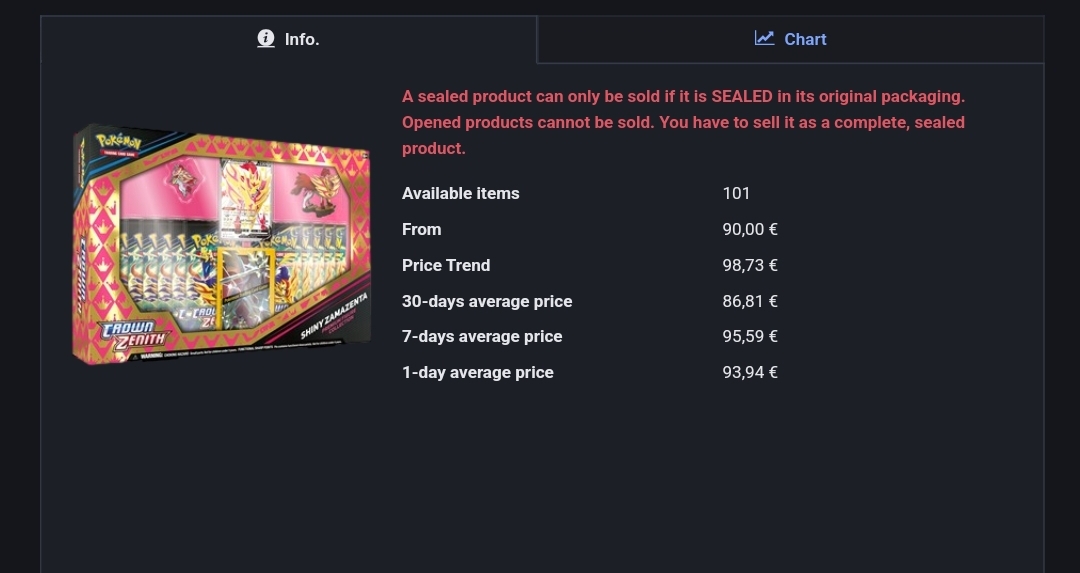This screenshot has height=573, width=1080.
Task: Click the Price Trend label
Action: pos(446,265)
